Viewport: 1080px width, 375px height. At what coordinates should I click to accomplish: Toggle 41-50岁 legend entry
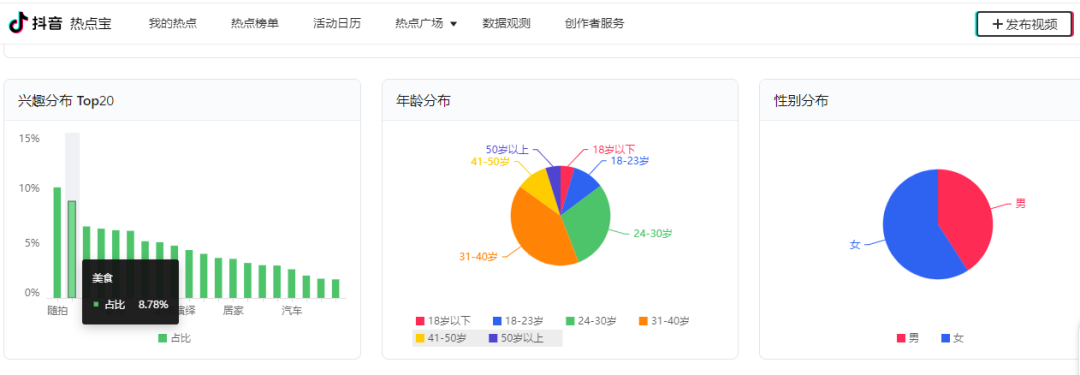tap(441, 338)
